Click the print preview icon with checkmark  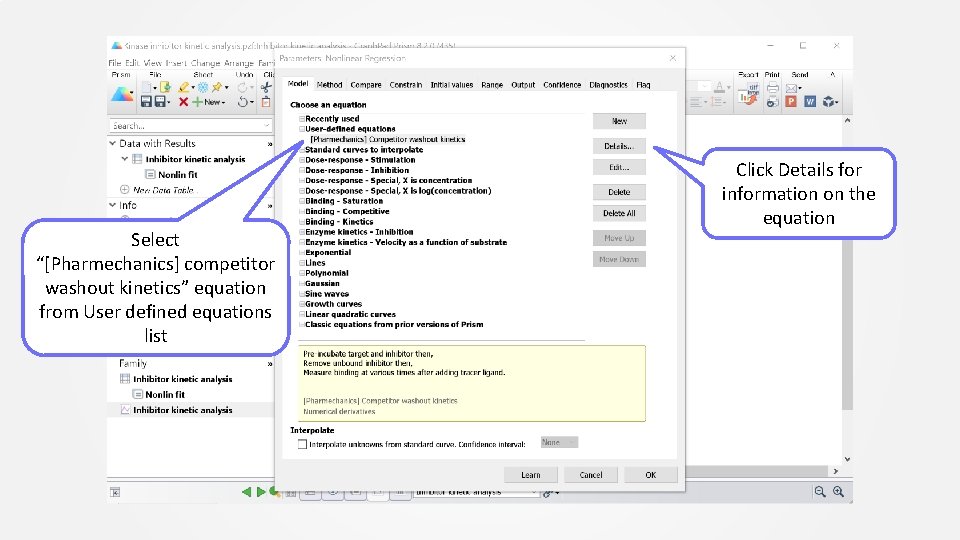[773, 102]
